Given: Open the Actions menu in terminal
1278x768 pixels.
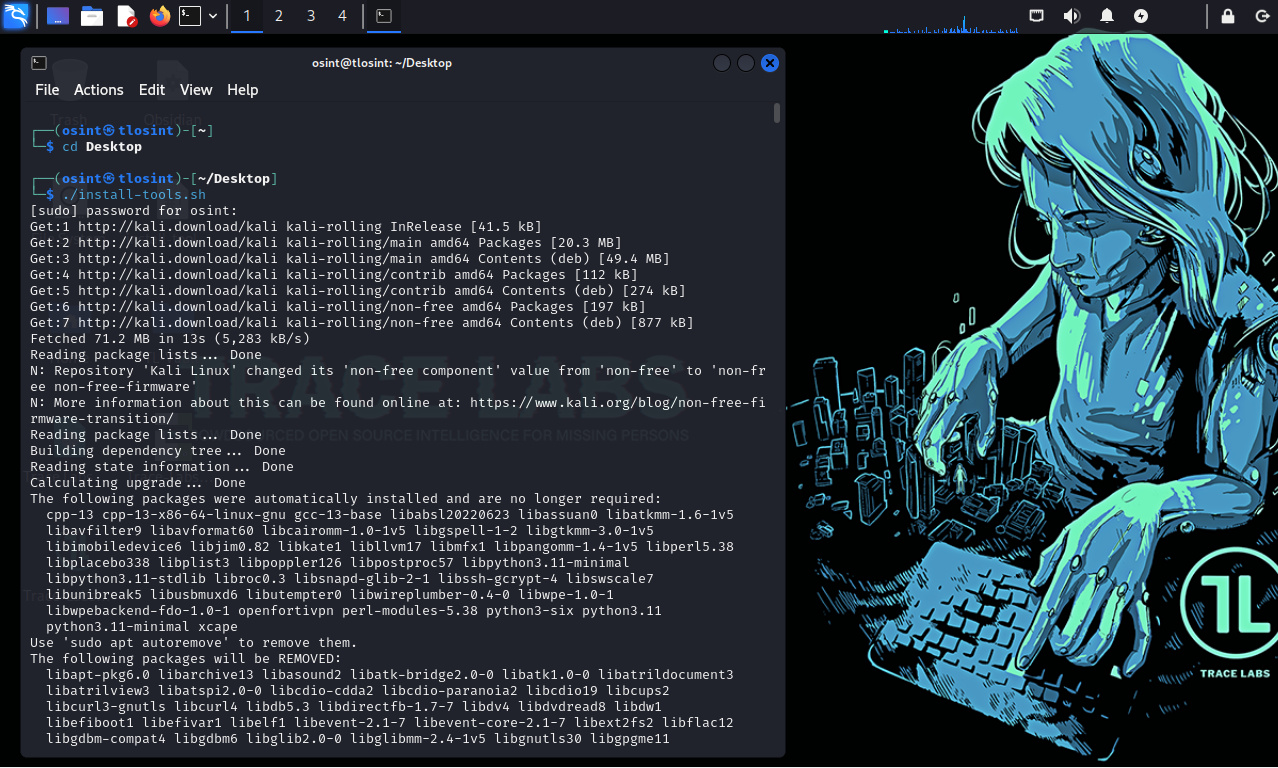Looking at the screenshot, I should (99, 90).
